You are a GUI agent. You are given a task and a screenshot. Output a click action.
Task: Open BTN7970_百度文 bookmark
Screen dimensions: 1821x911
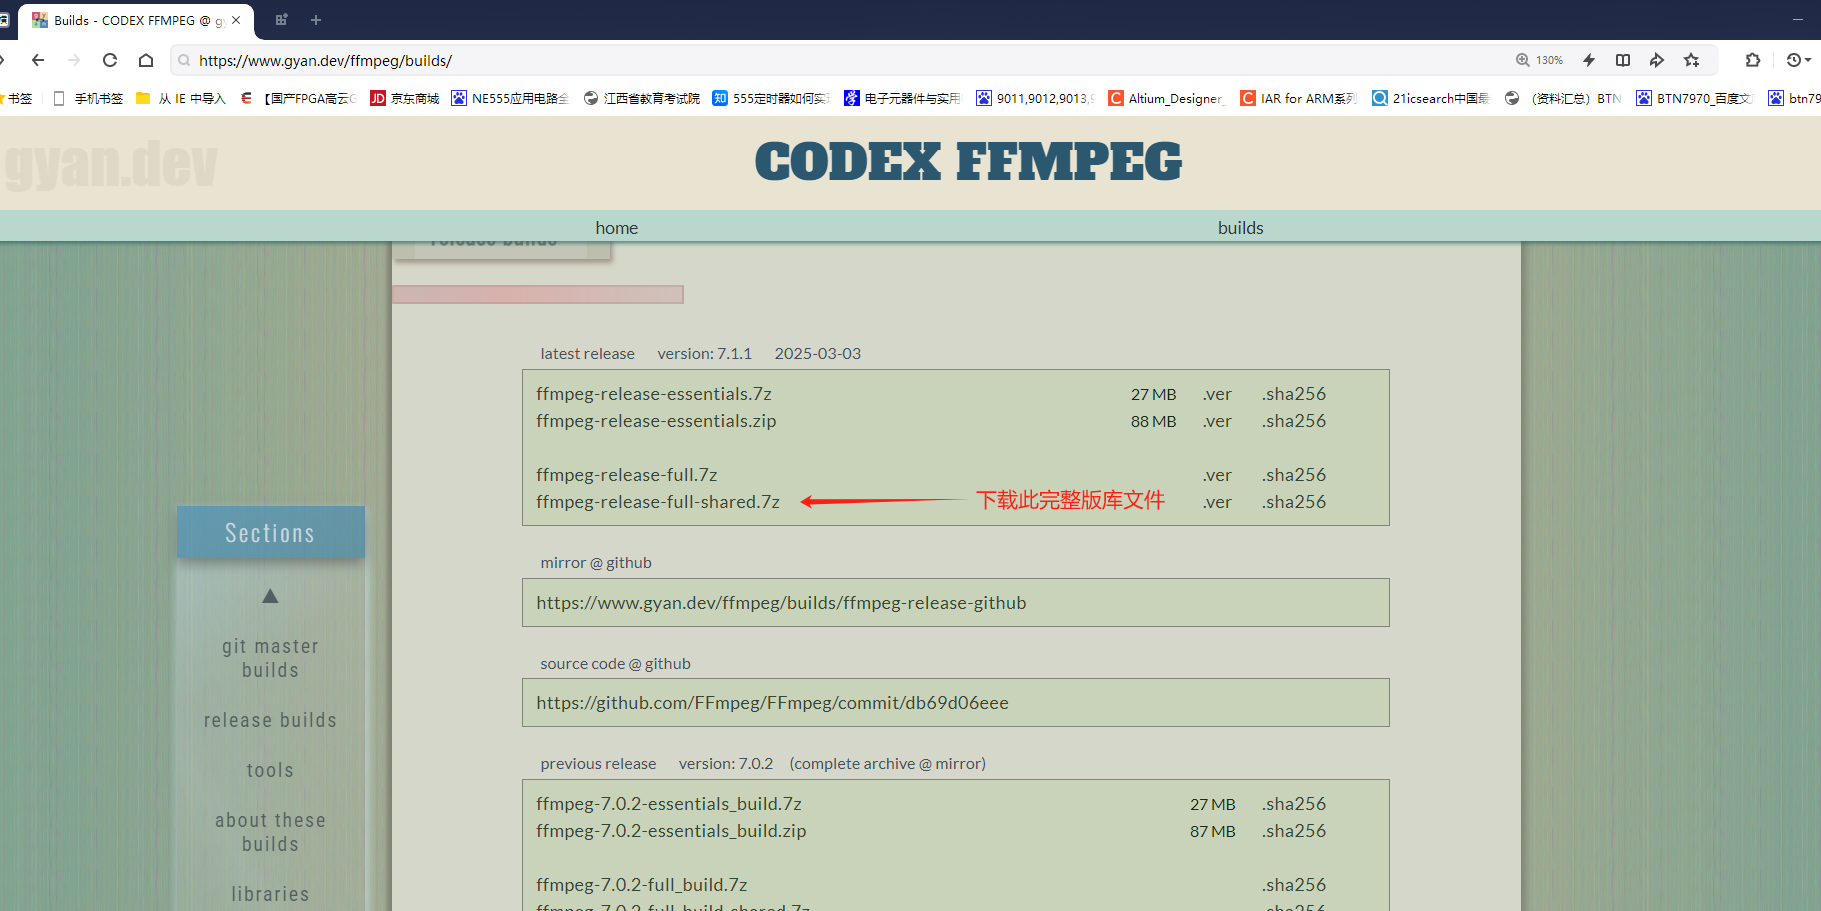(x=1695, y=98)
